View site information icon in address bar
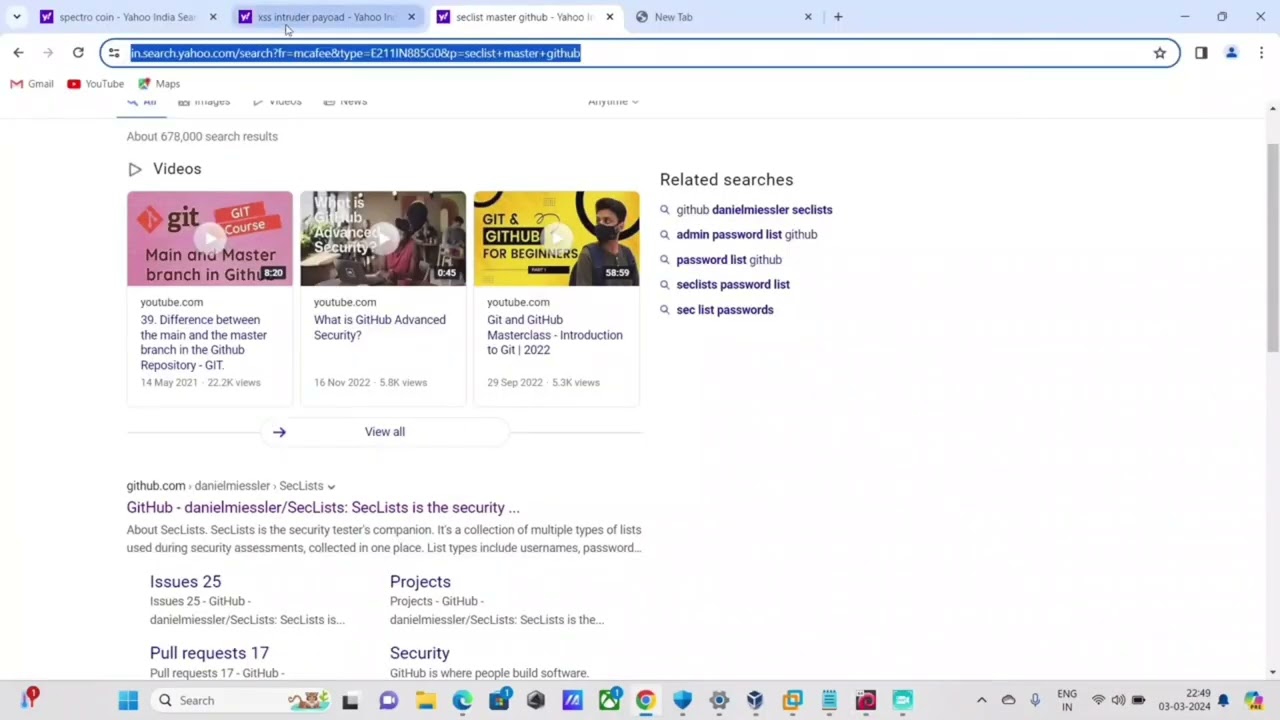 tap(114, 53)
